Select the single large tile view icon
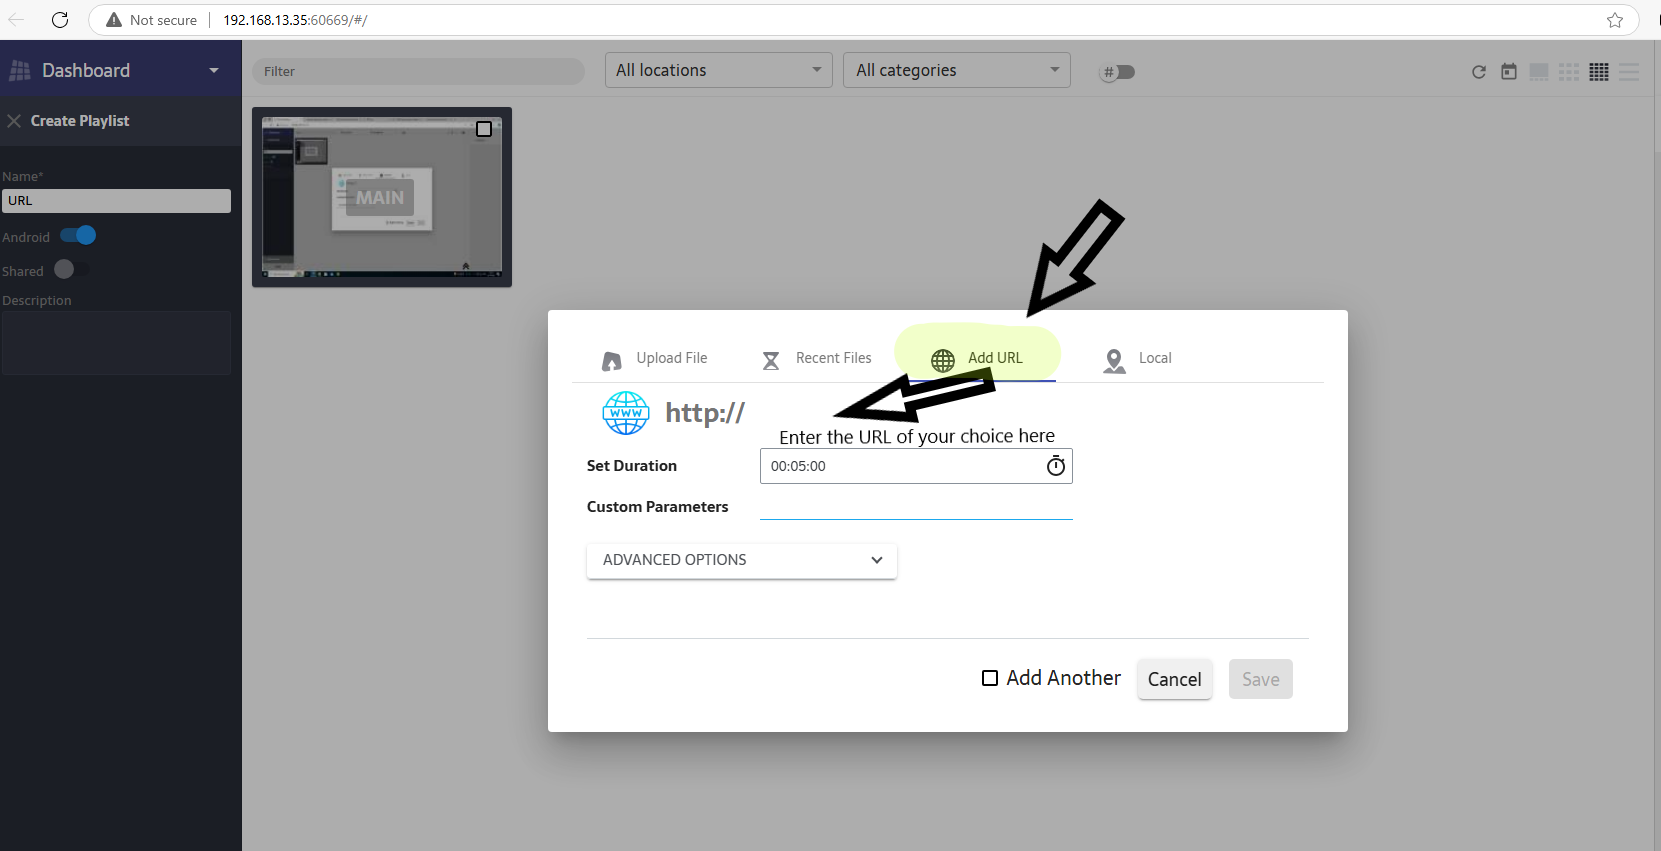Viewport: 1661px width, 851px height. click(1539, 72)
